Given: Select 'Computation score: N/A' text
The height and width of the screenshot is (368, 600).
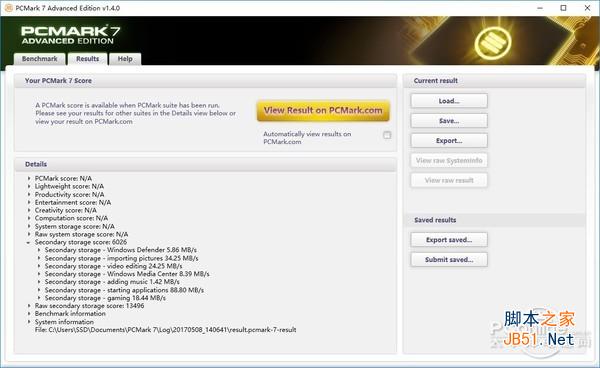Looking at the screenshot, I should (71, 218).
